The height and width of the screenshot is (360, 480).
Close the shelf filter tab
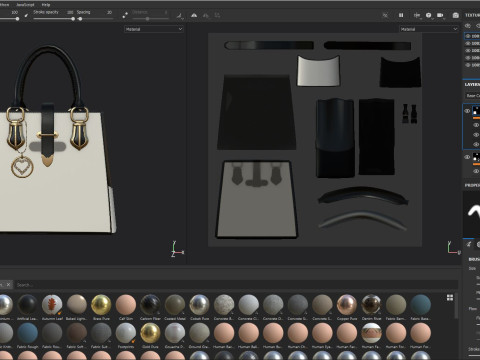coord(8,284)
